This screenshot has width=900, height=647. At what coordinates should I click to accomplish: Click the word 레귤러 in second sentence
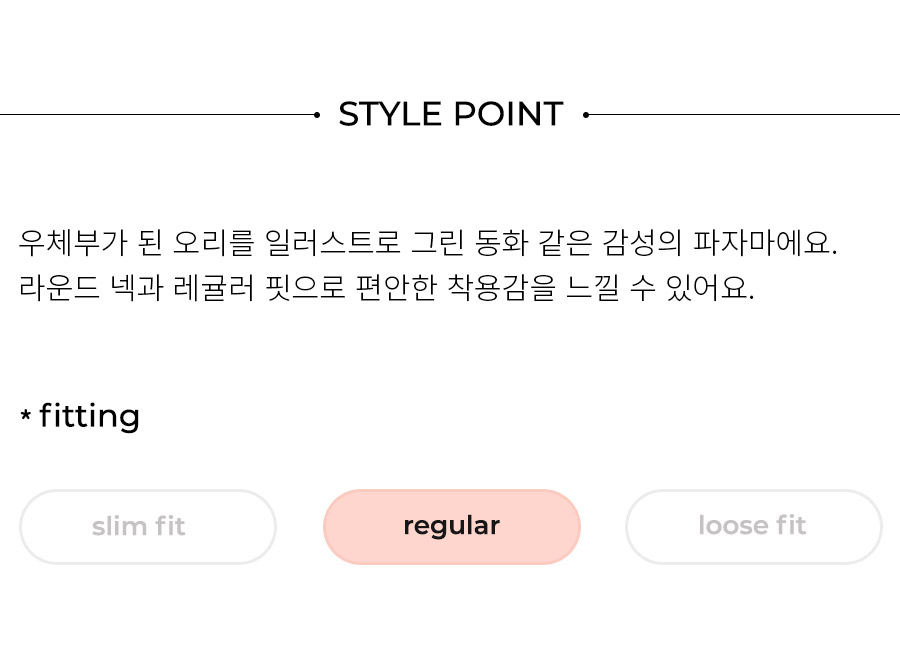214,287
